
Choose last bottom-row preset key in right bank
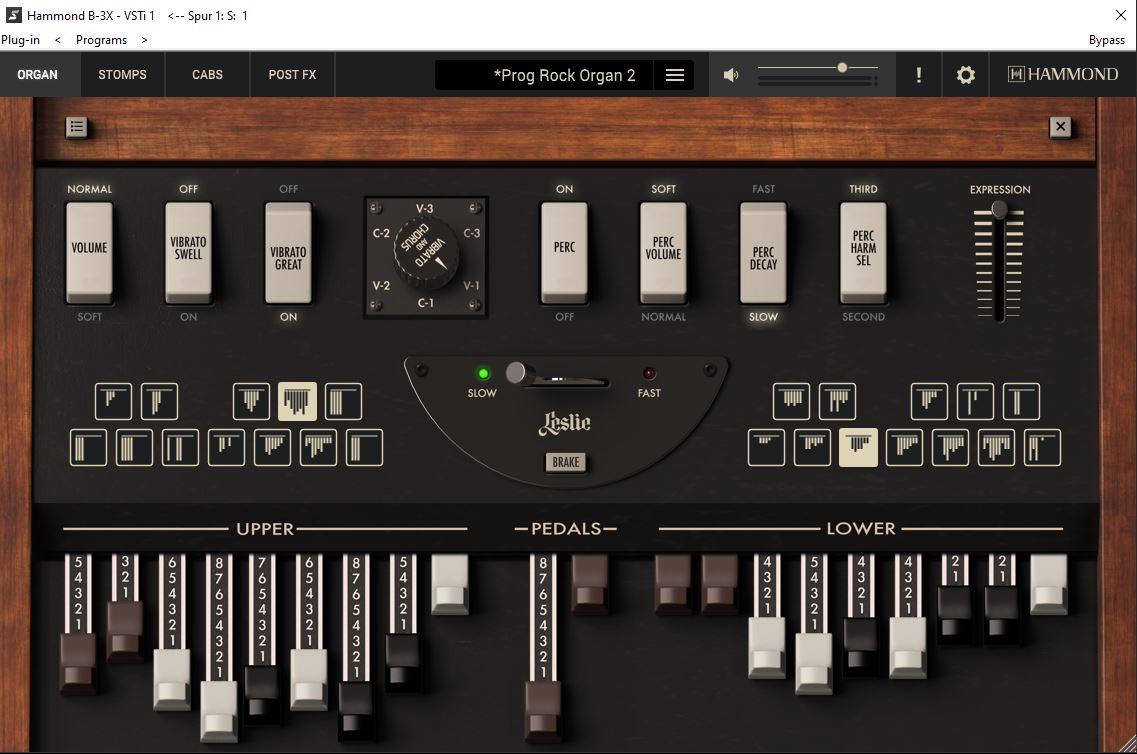tap(1043, 447)
